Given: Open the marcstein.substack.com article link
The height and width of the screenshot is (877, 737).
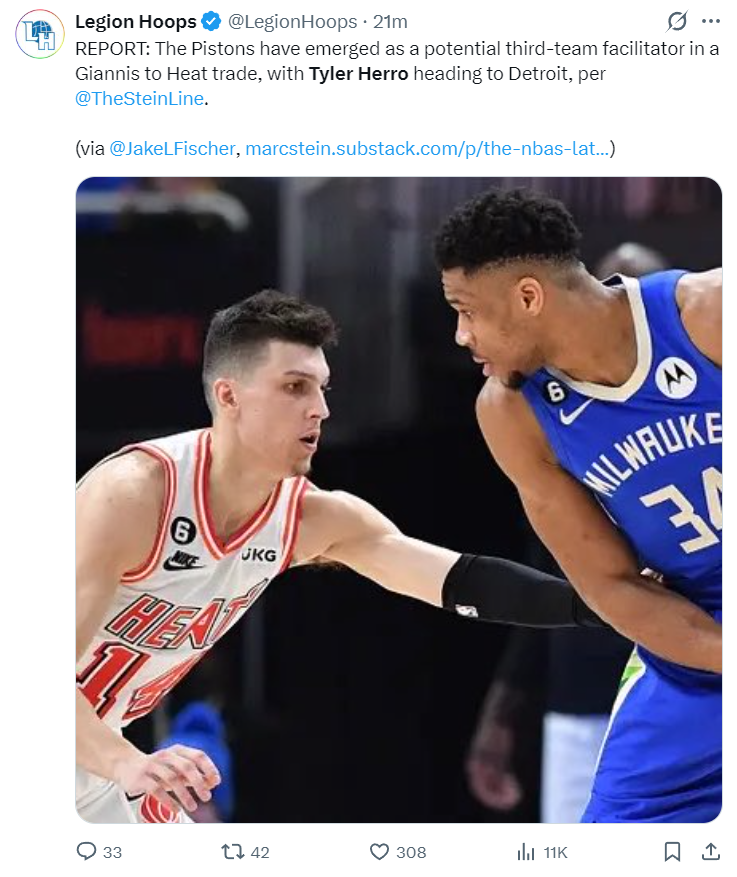Looking at the screenshot, I should click(427, 149).
